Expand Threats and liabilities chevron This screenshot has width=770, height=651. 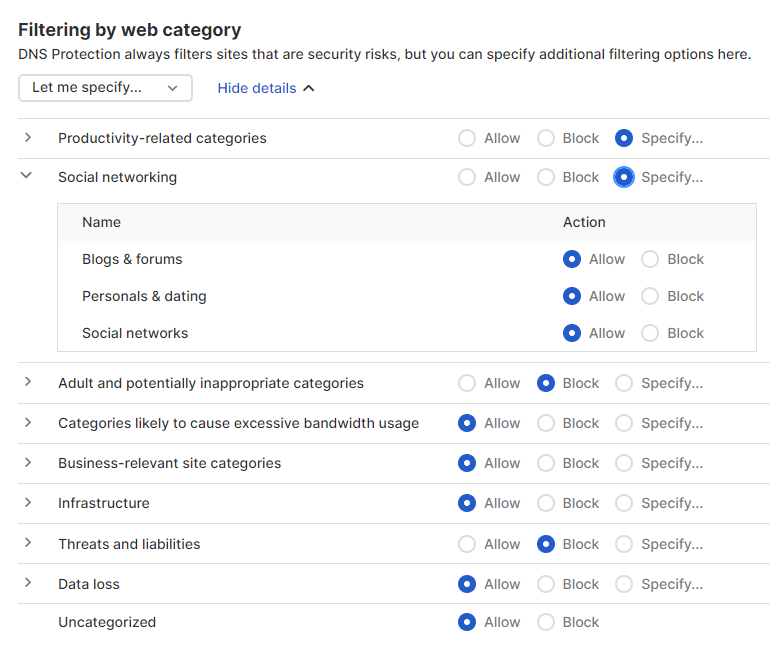click(x=28, y=543)
